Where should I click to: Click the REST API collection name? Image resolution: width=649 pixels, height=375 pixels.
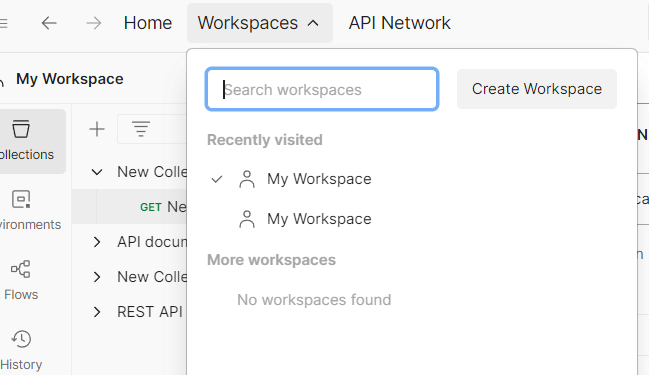point(150,312)
